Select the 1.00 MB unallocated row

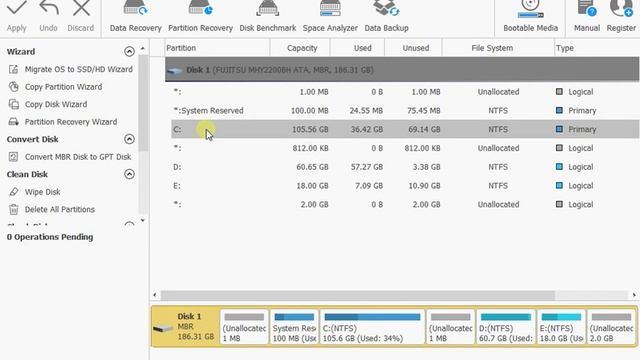[405, 92]
